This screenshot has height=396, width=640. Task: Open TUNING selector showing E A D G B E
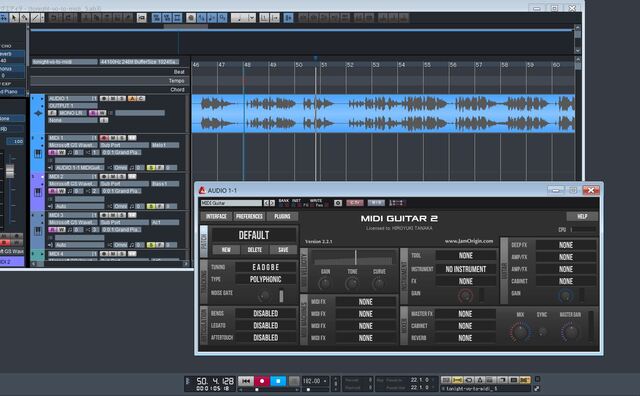click(266, 267)
